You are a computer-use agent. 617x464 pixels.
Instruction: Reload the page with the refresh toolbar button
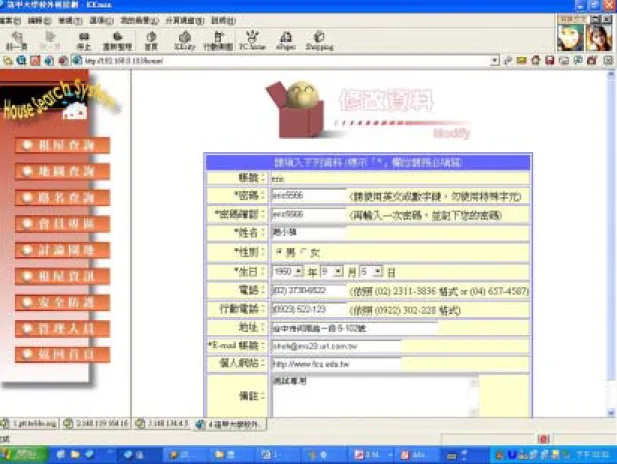(117, 41)
